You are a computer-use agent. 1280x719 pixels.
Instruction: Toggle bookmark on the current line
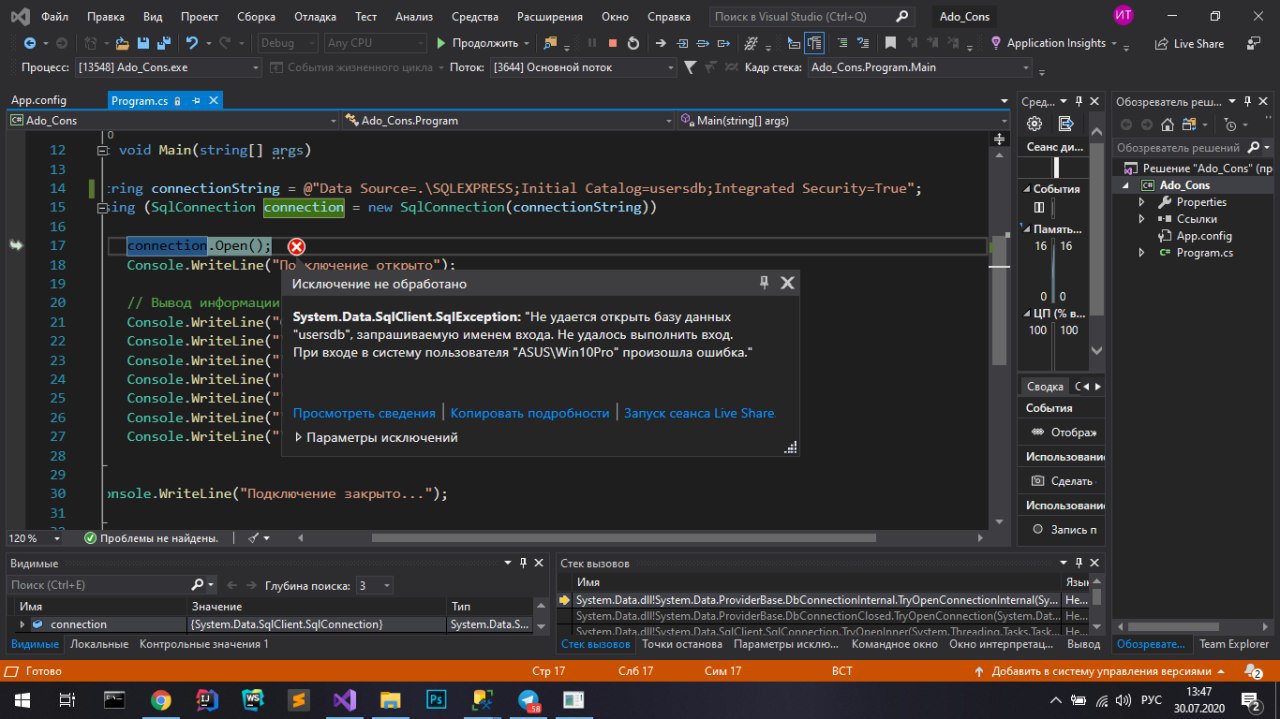tap(890, 43)
